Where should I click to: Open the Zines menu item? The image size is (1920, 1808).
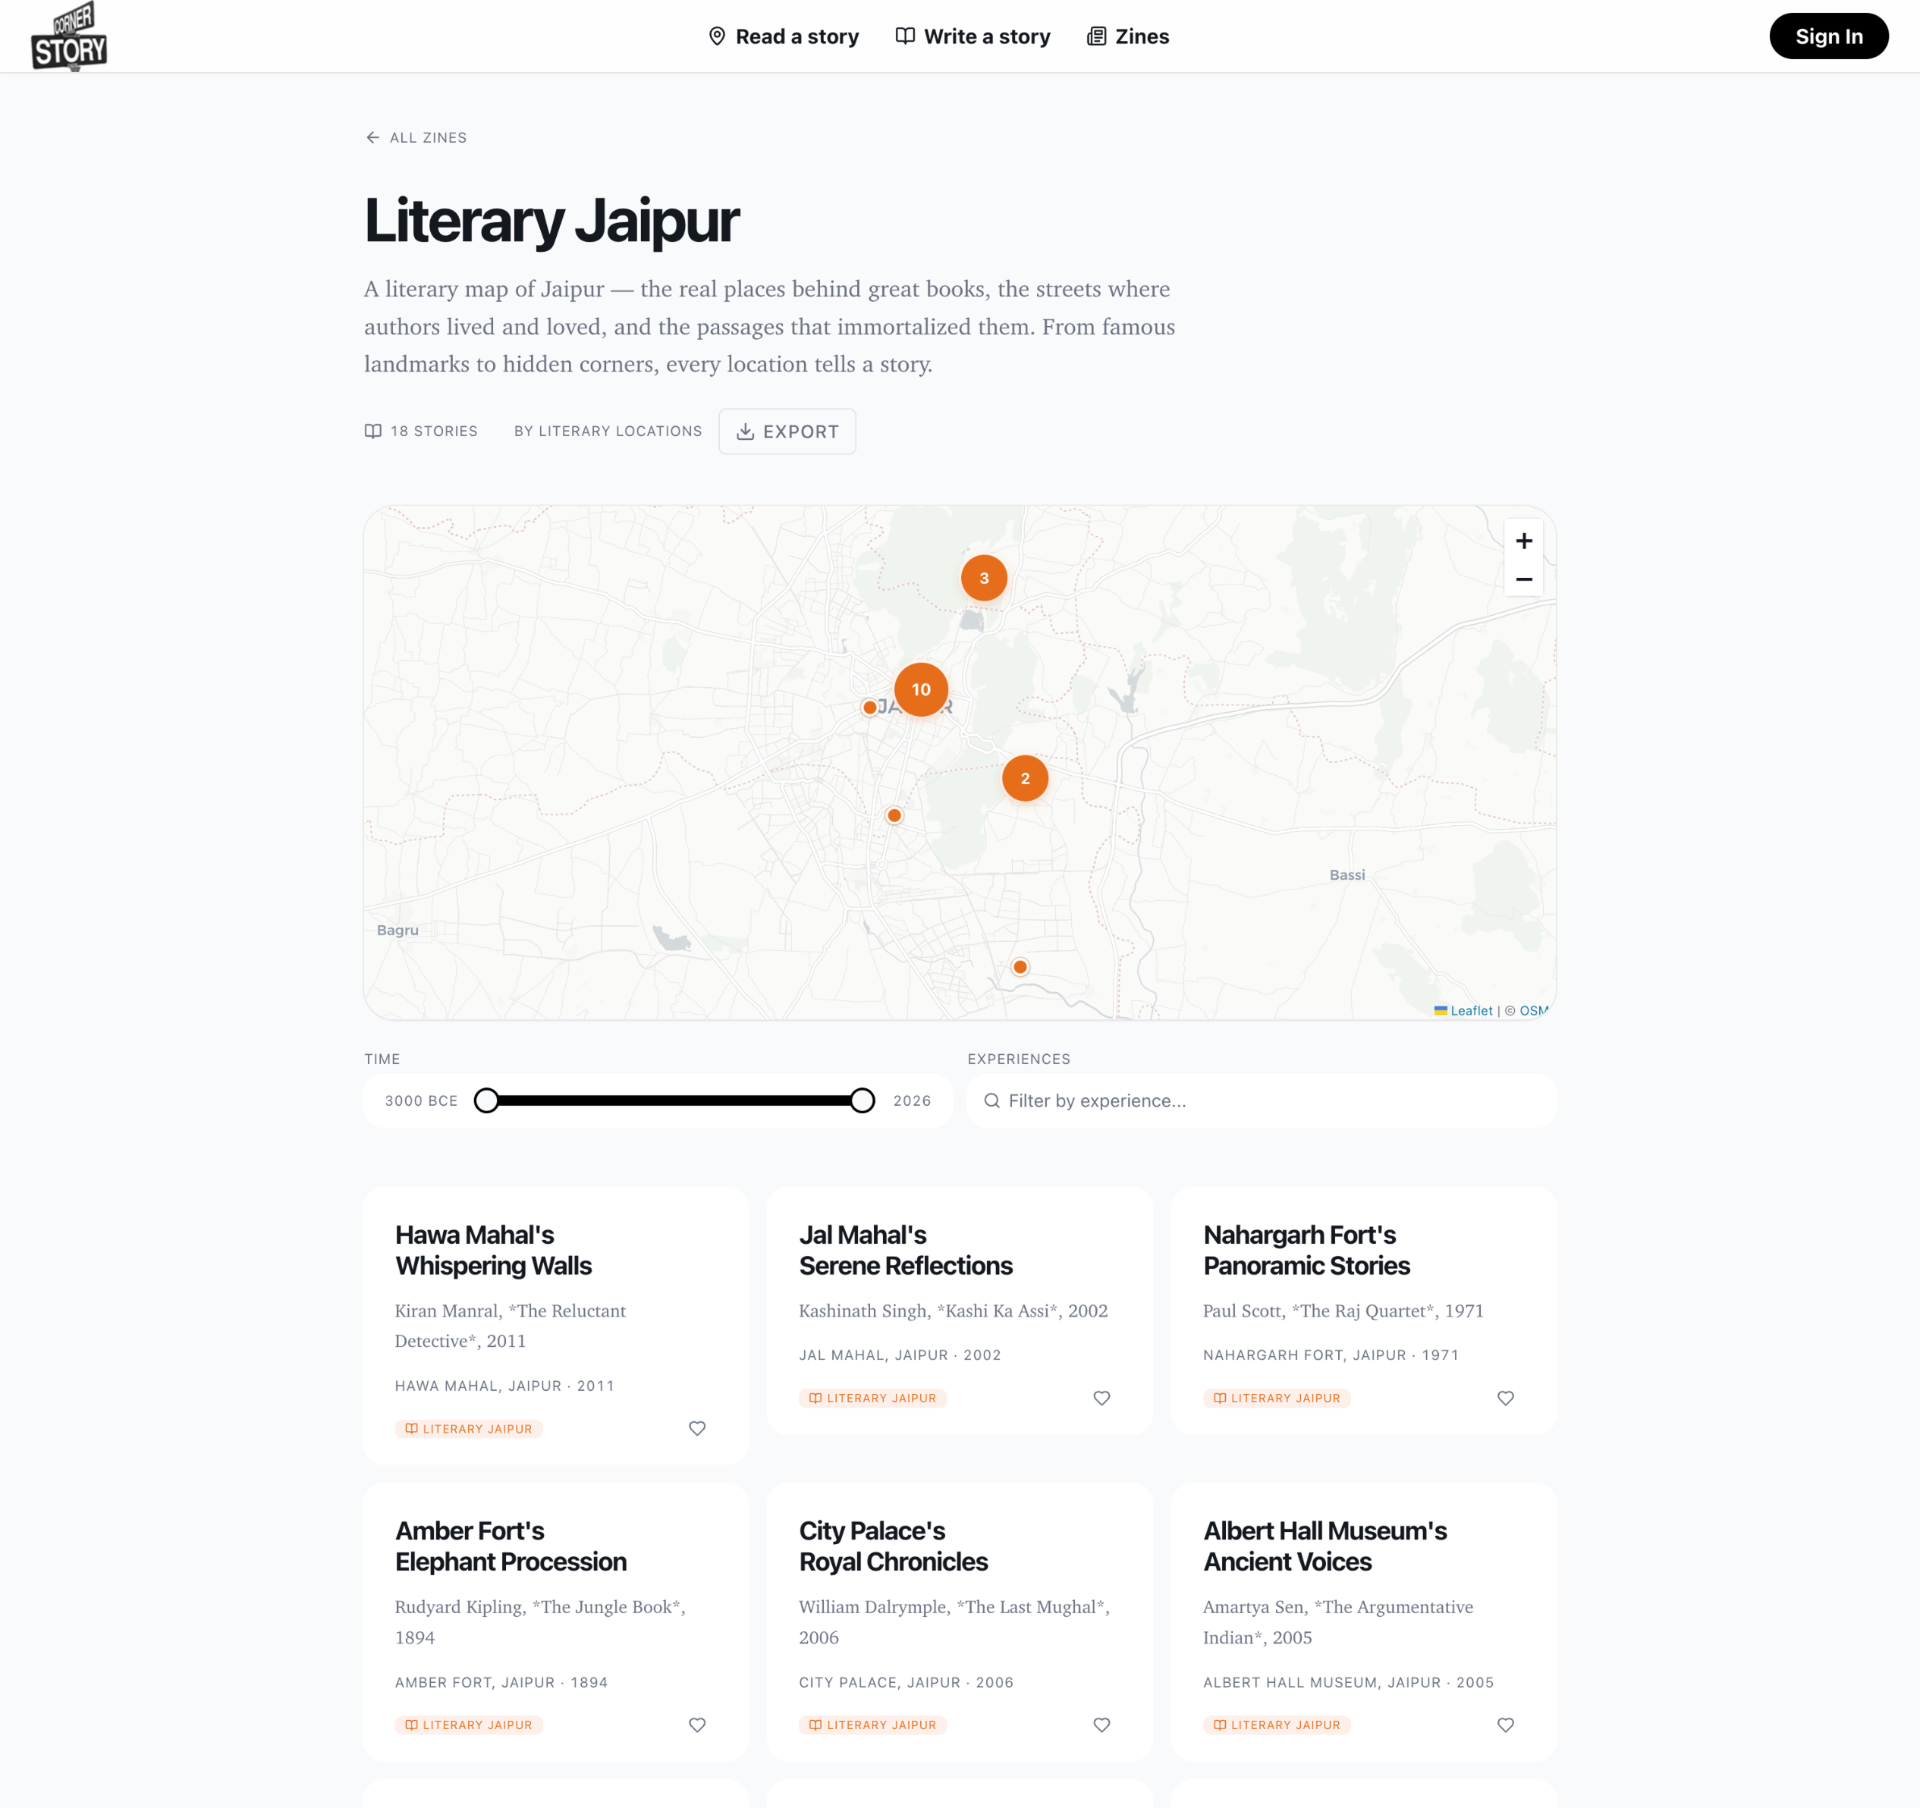1128,37
